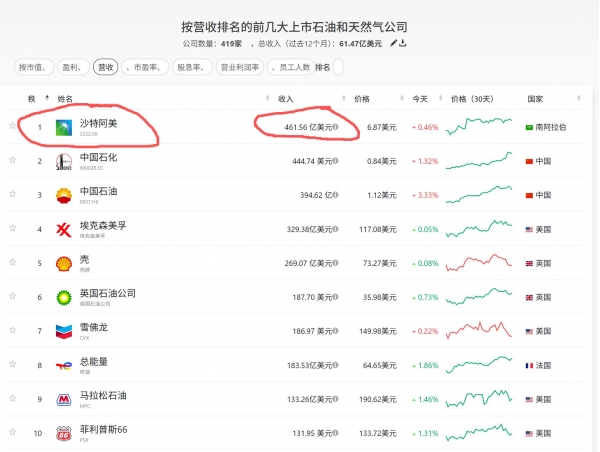Open the 中国石油 company link
The width and height of the screenshot is (600, 452).
tap(98, 191)
